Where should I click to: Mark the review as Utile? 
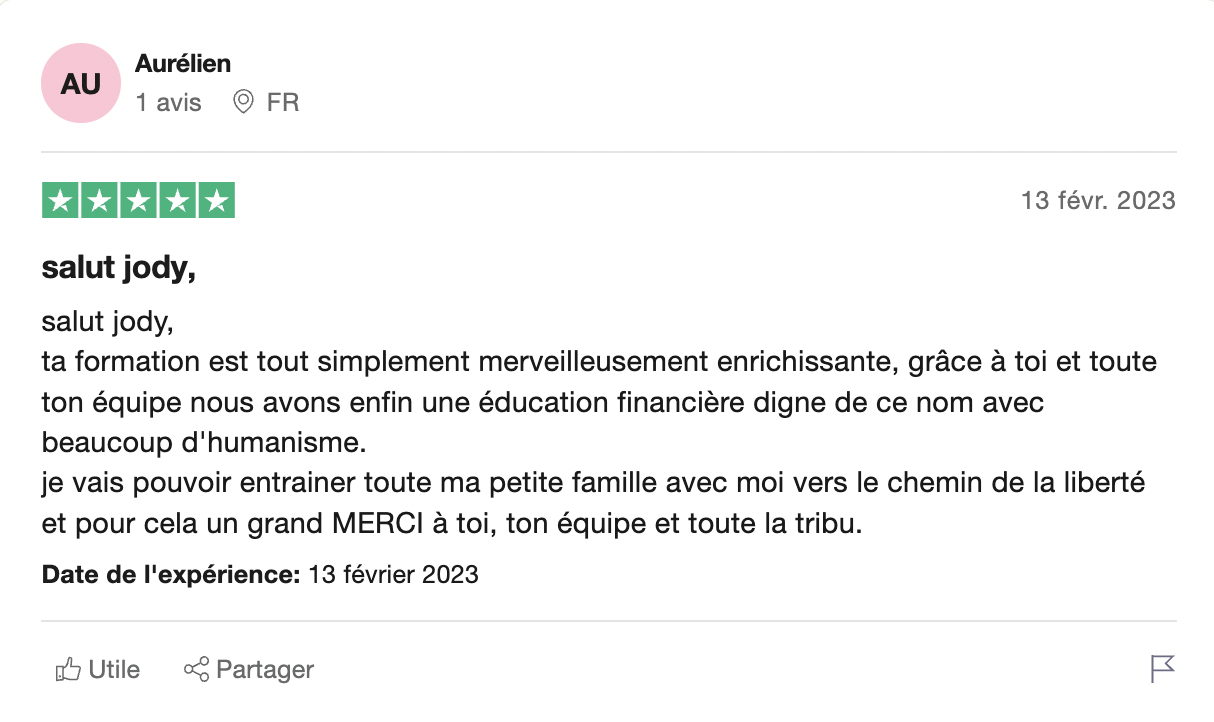114,669
